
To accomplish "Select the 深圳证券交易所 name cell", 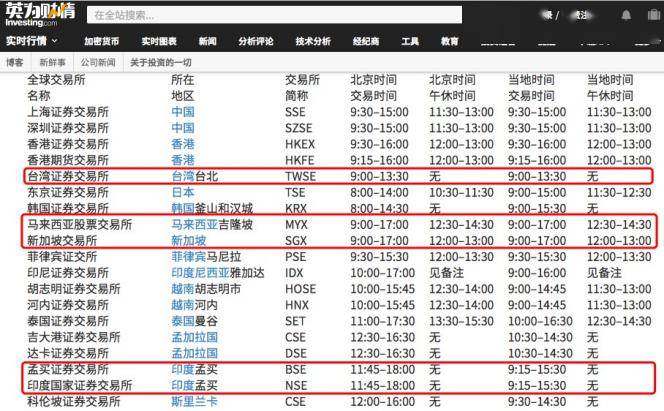I will (x=68, y=128).
